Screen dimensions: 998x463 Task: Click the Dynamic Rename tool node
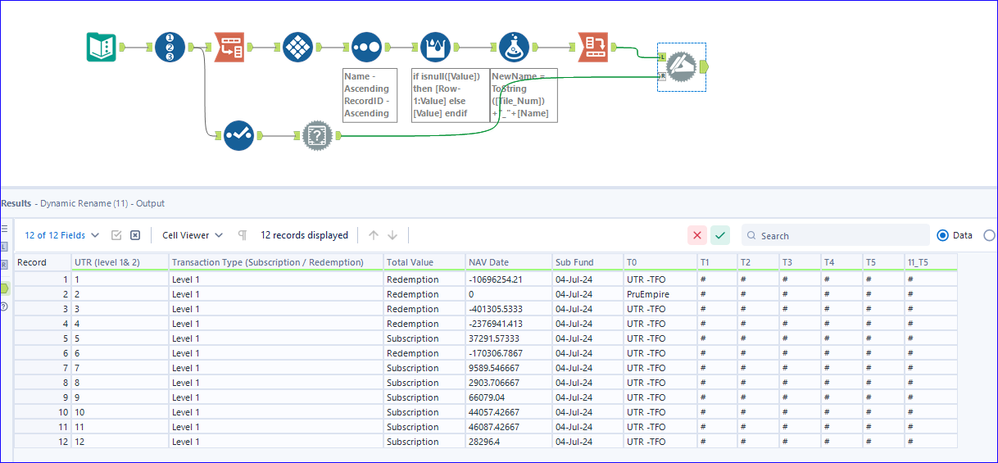click(682, 66)
